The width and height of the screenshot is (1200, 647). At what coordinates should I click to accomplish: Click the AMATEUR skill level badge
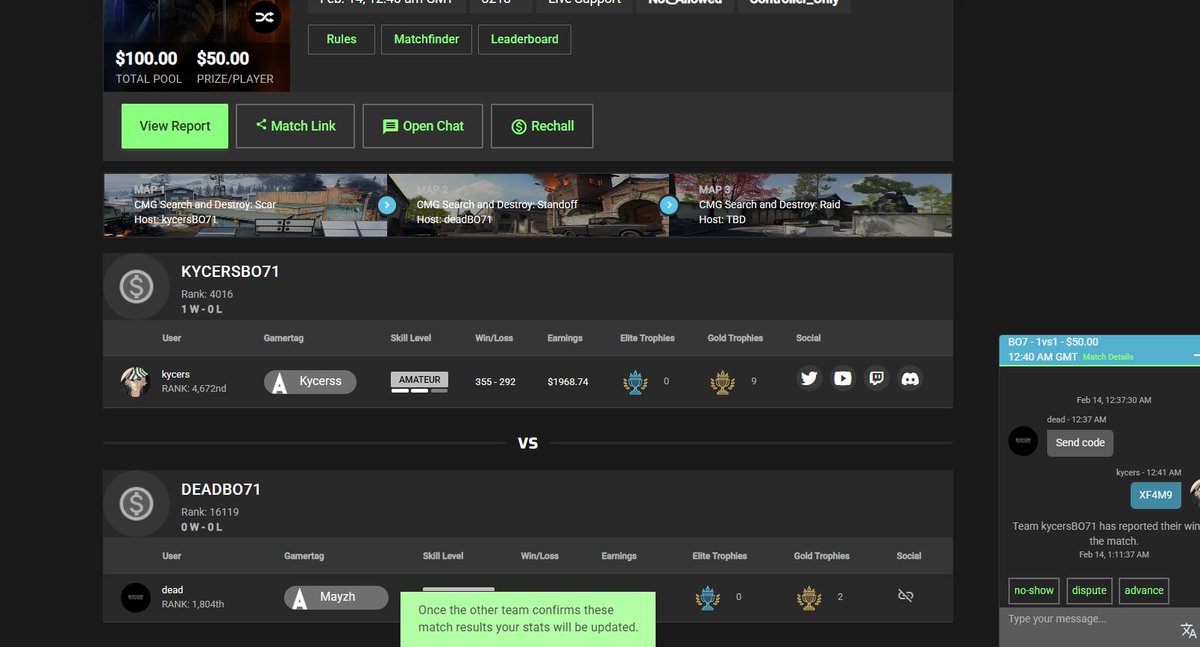(x=419, y=381)
